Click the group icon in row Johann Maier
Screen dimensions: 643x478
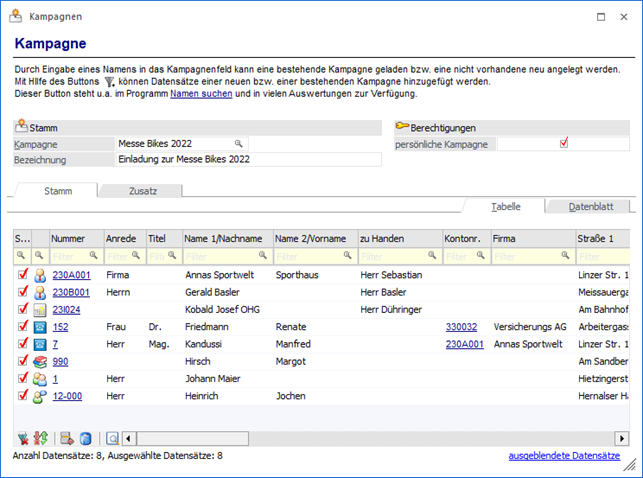click(41, 379)
